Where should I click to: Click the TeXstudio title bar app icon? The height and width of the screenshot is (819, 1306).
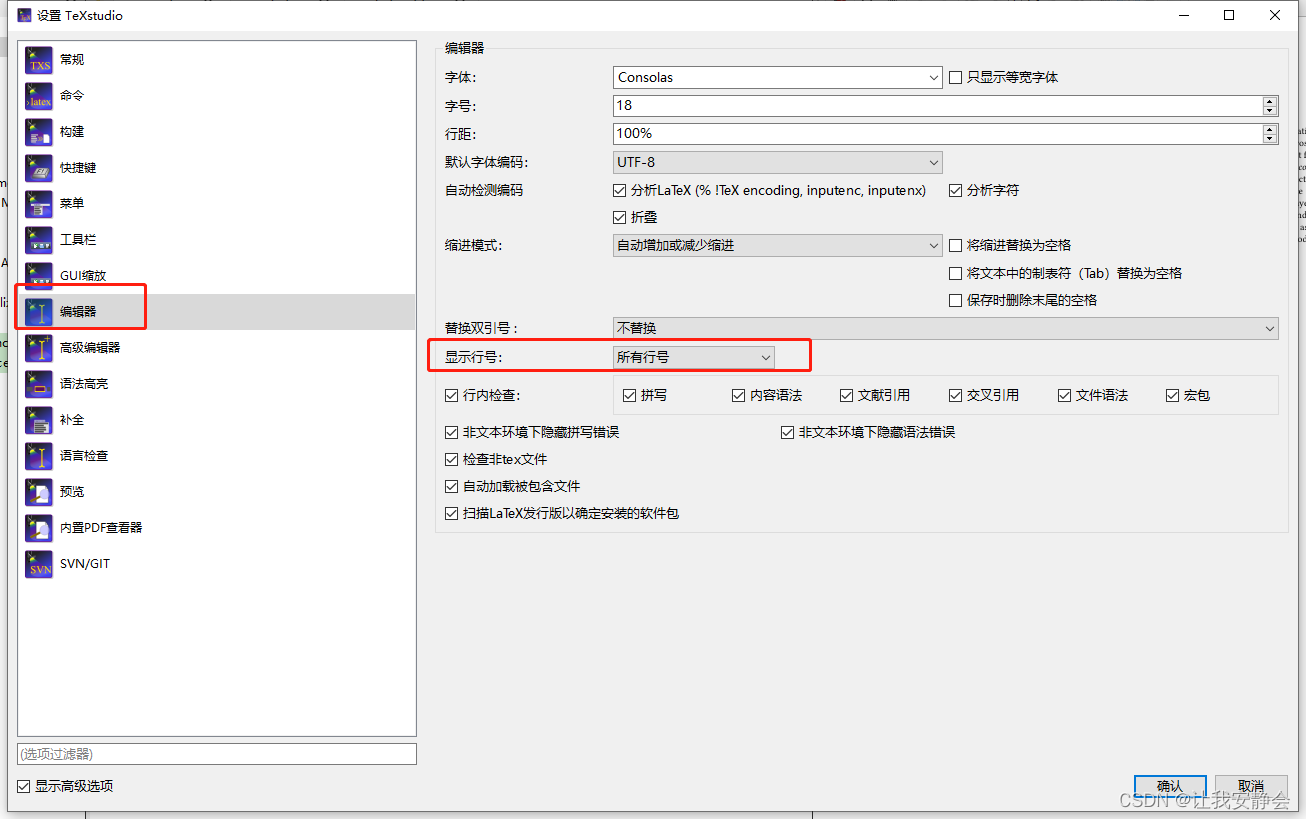(x=24, y=15)
